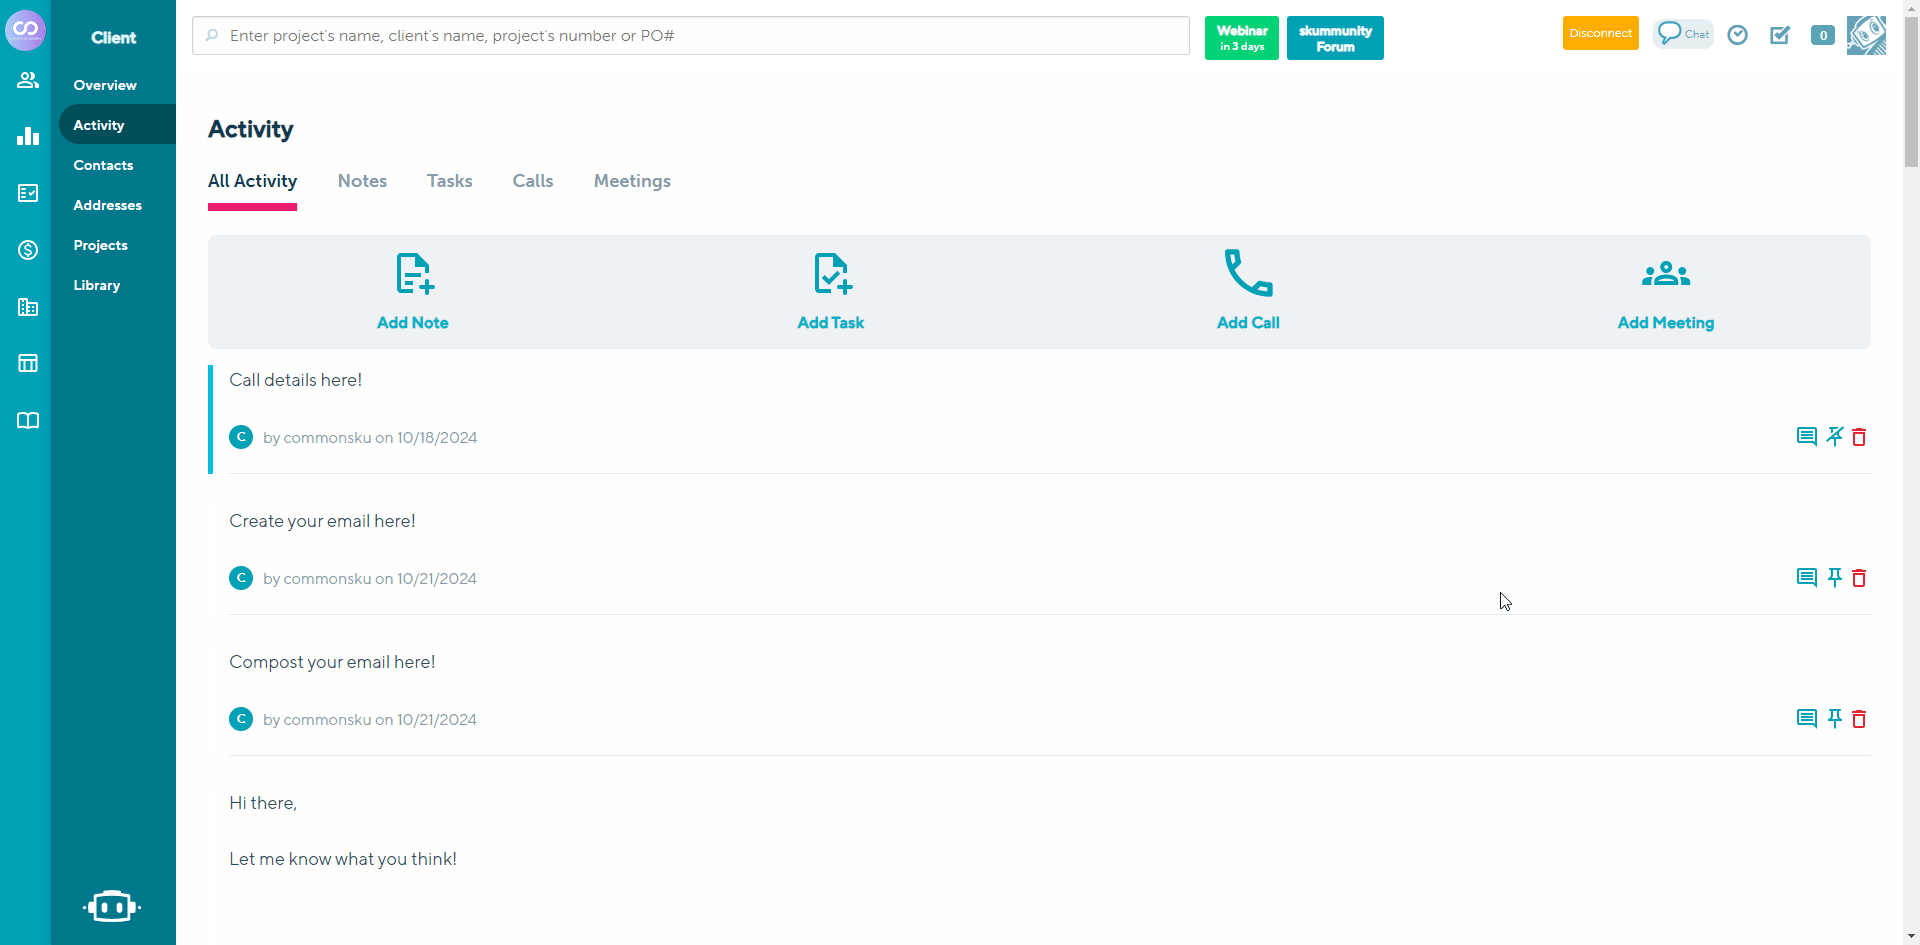Click the orange Disconnect button
Image resolution: width=1920 pixels, height=945 pixels.
1600,33
